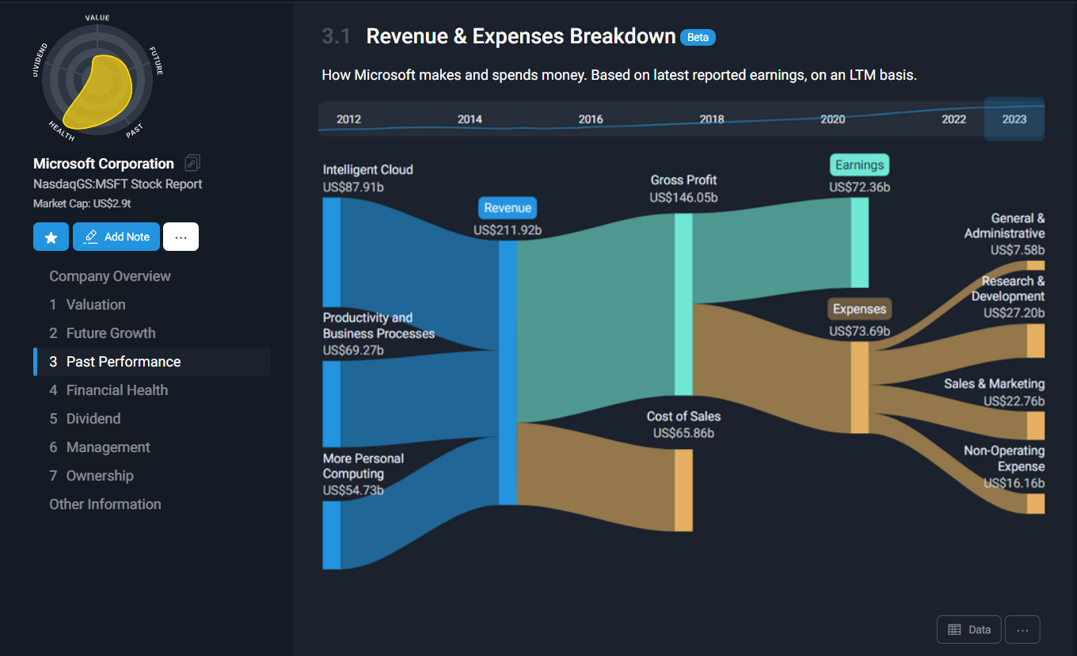Click the Revenue & Expenses Breakdown heading
Viewport: 1077px width, 656px height.
(x=521, y=36)
